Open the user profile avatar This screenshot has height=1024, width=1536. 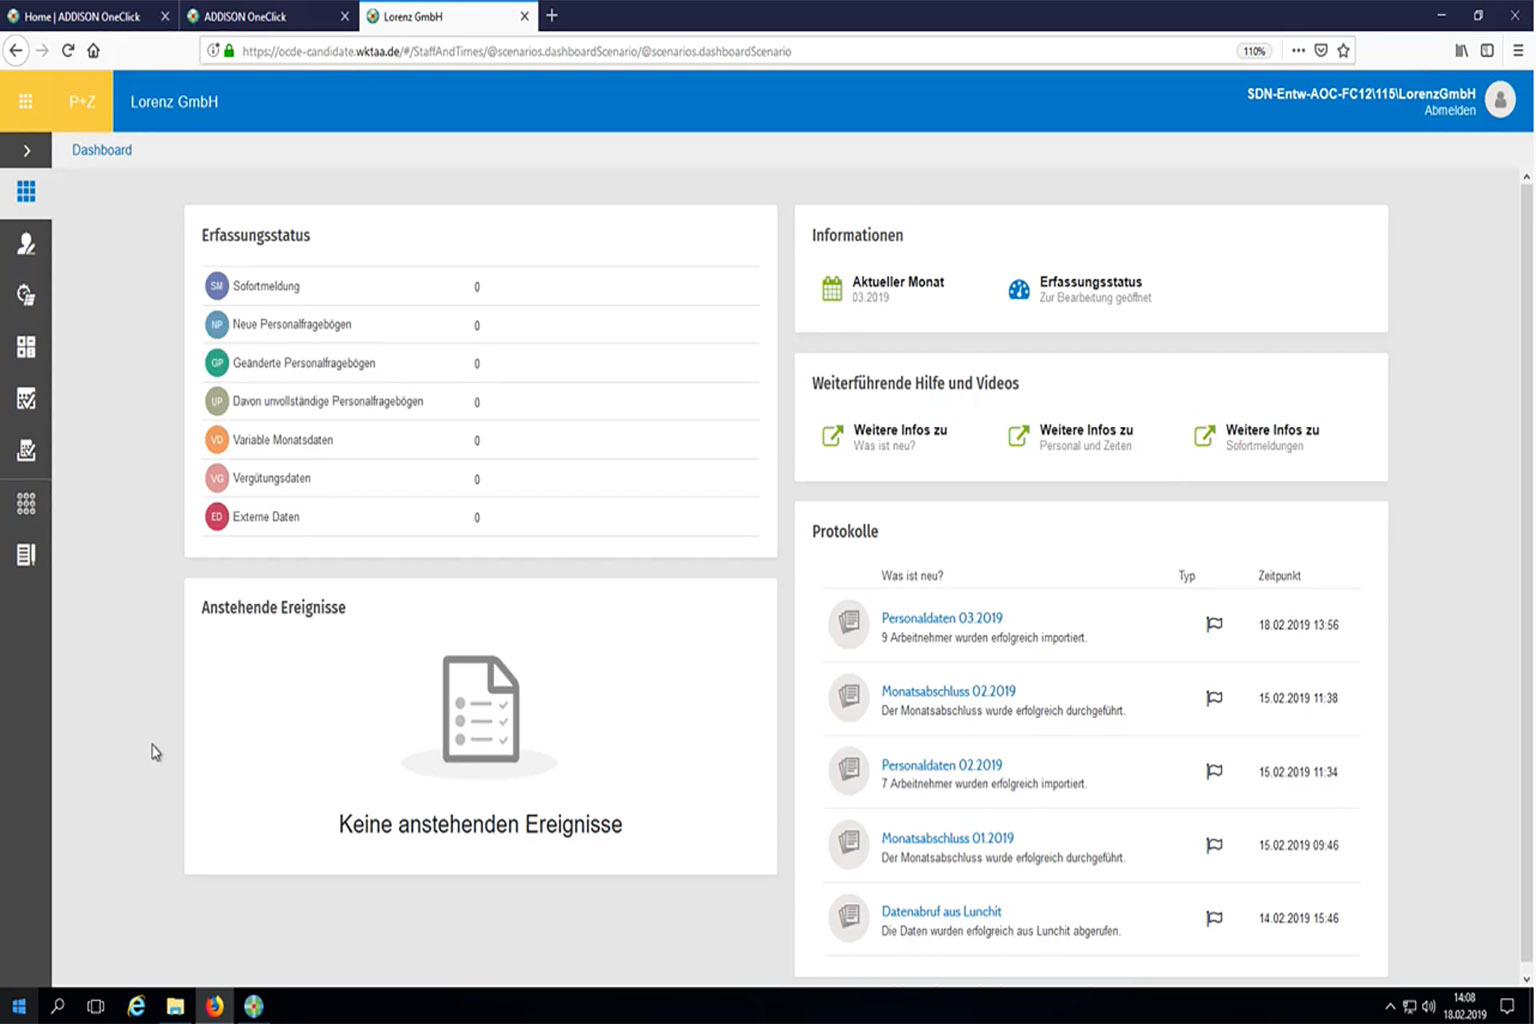pos(1500,100)
